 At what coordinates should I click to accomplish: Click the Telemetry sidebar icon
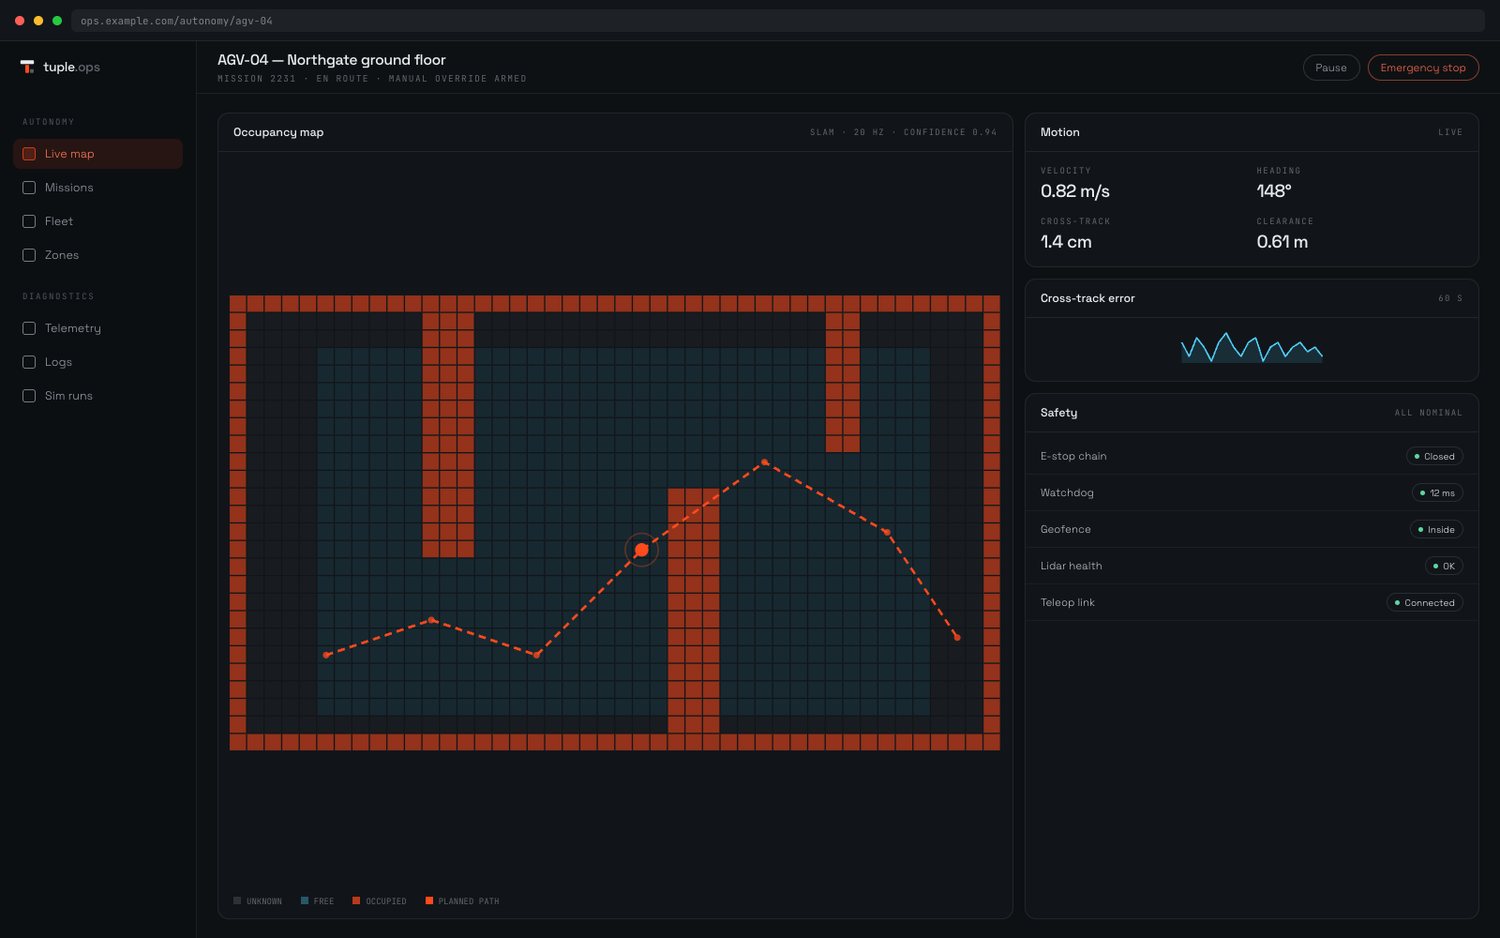[x=29, y=328]
